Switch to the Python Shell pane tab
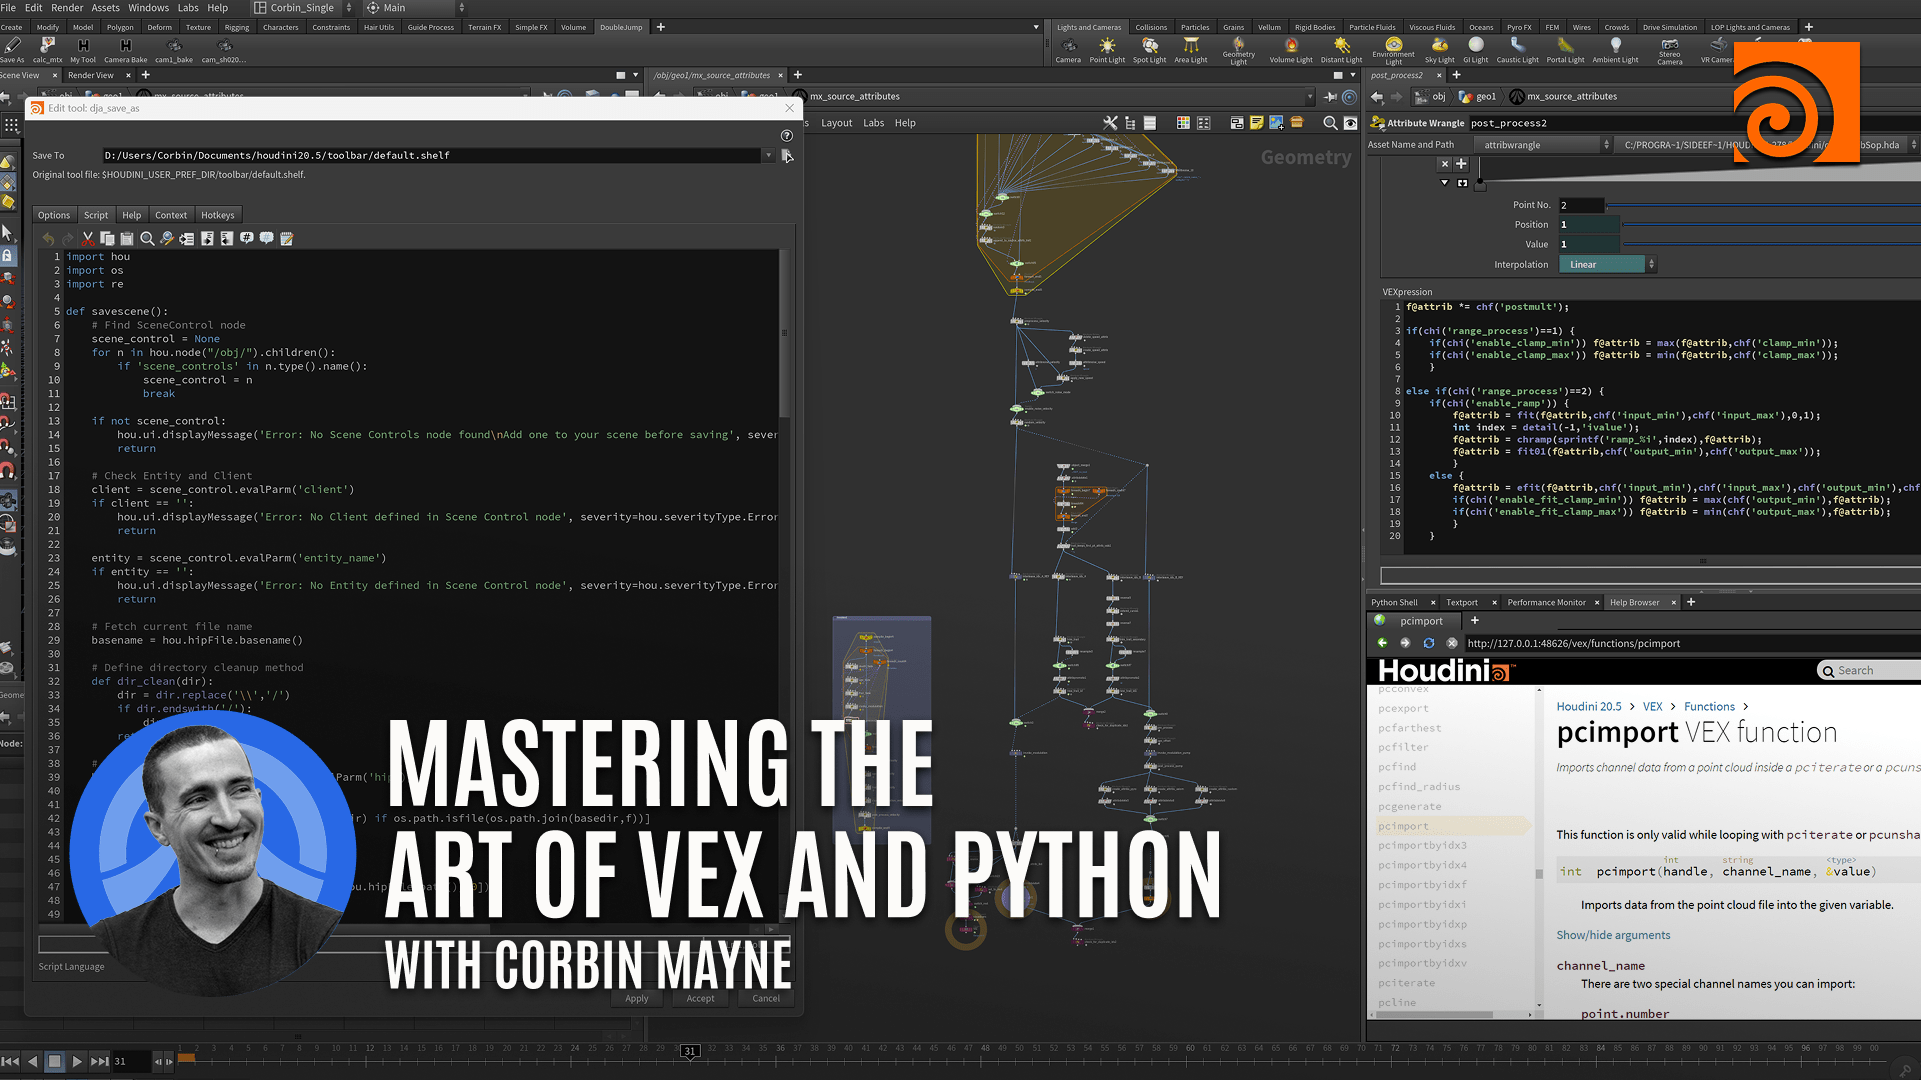The width and height of the screenshot is (1921, 1080). click(x=1394, y=602)
